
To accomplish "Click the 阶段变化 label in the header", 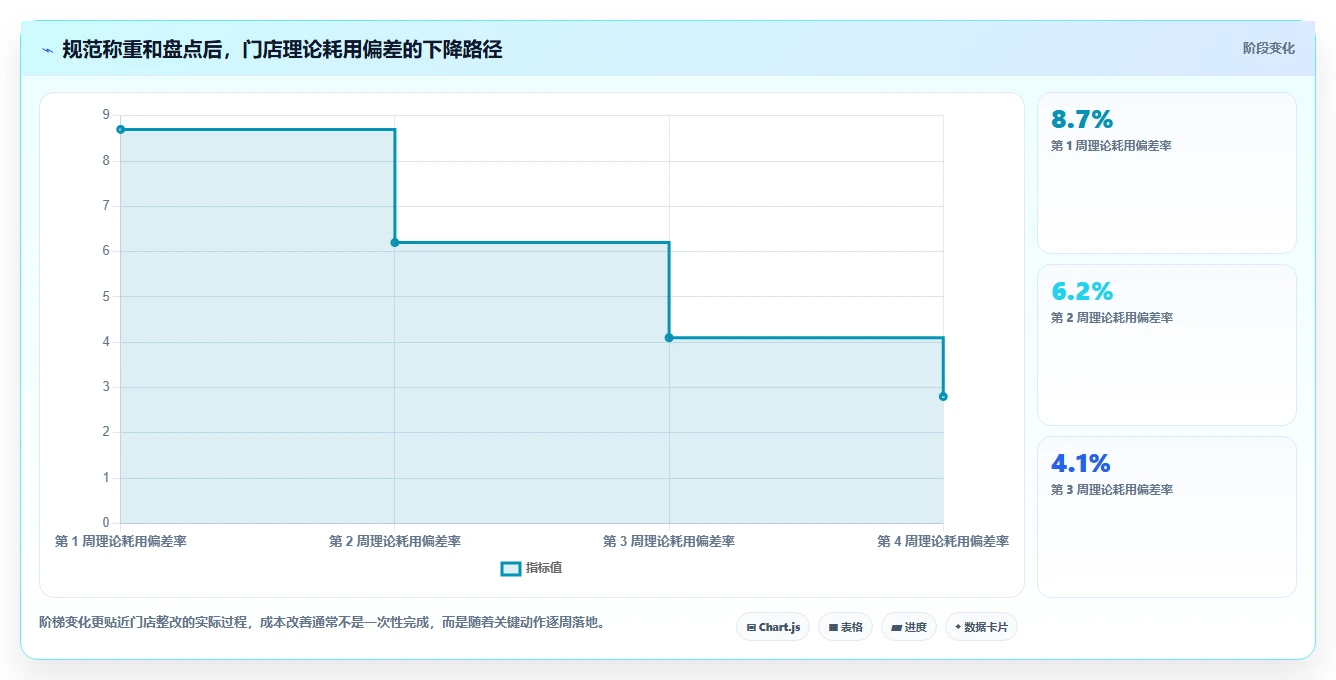I will point(1268,48).
